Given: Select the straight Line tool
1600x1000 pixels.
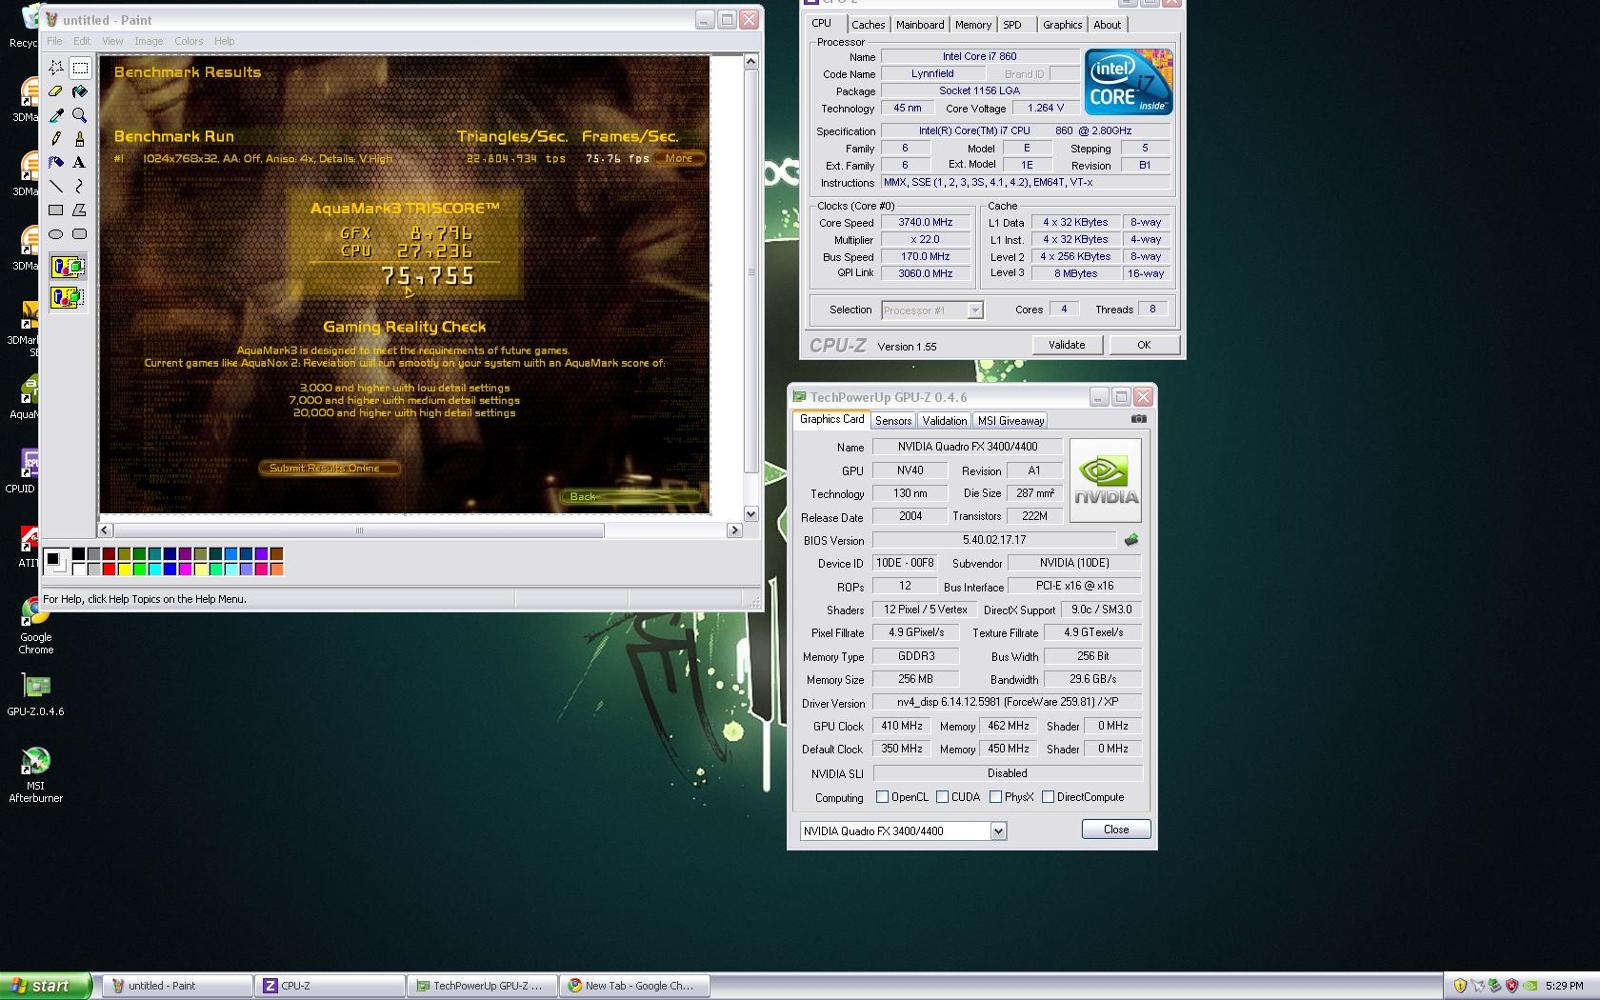Looking at the screenshot, I should point(56,186).
